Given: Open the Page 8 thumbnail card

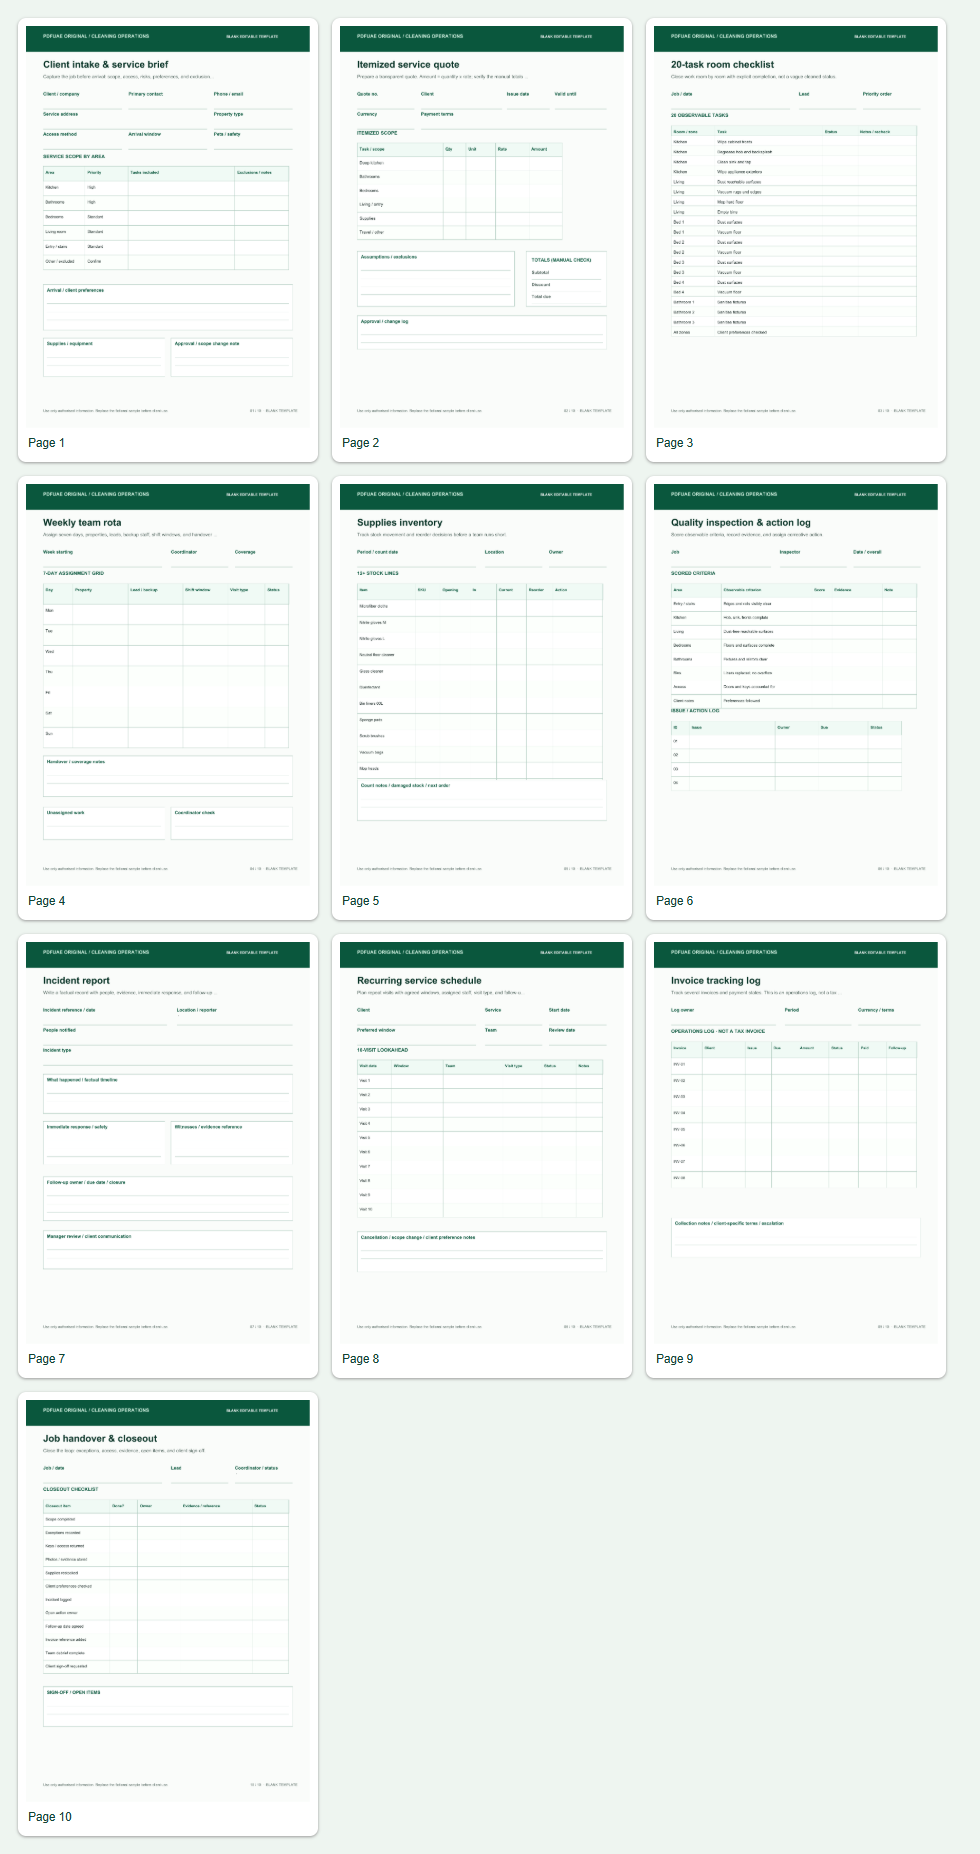Looking at the screenshot, I should coord(482,1156).
